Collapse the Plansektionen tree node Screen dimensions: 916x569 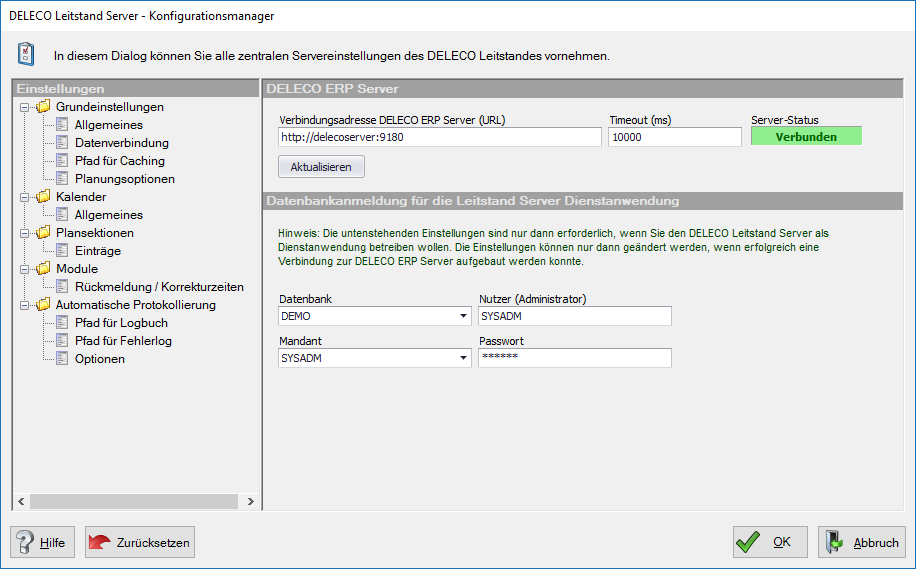(25, 234)
